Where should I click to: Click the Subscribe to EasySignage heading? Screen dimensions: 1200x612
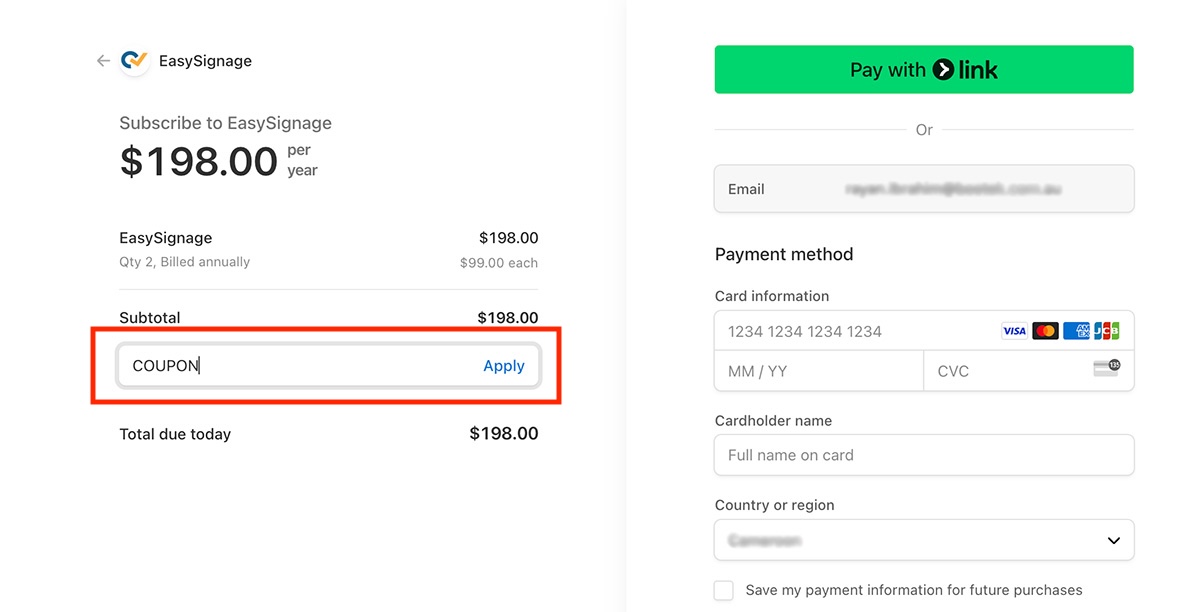pyautogui.click(x=225, y=123)
